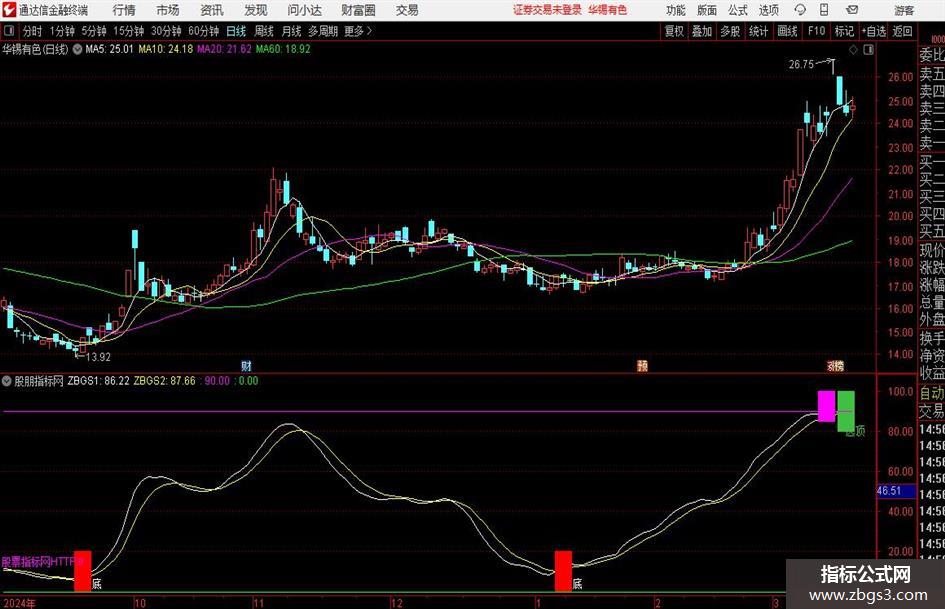Click the MA5: 25.01 indicator value
This screenshot has height=609, width=945.
pyautogui.click(x=109, y=49)
